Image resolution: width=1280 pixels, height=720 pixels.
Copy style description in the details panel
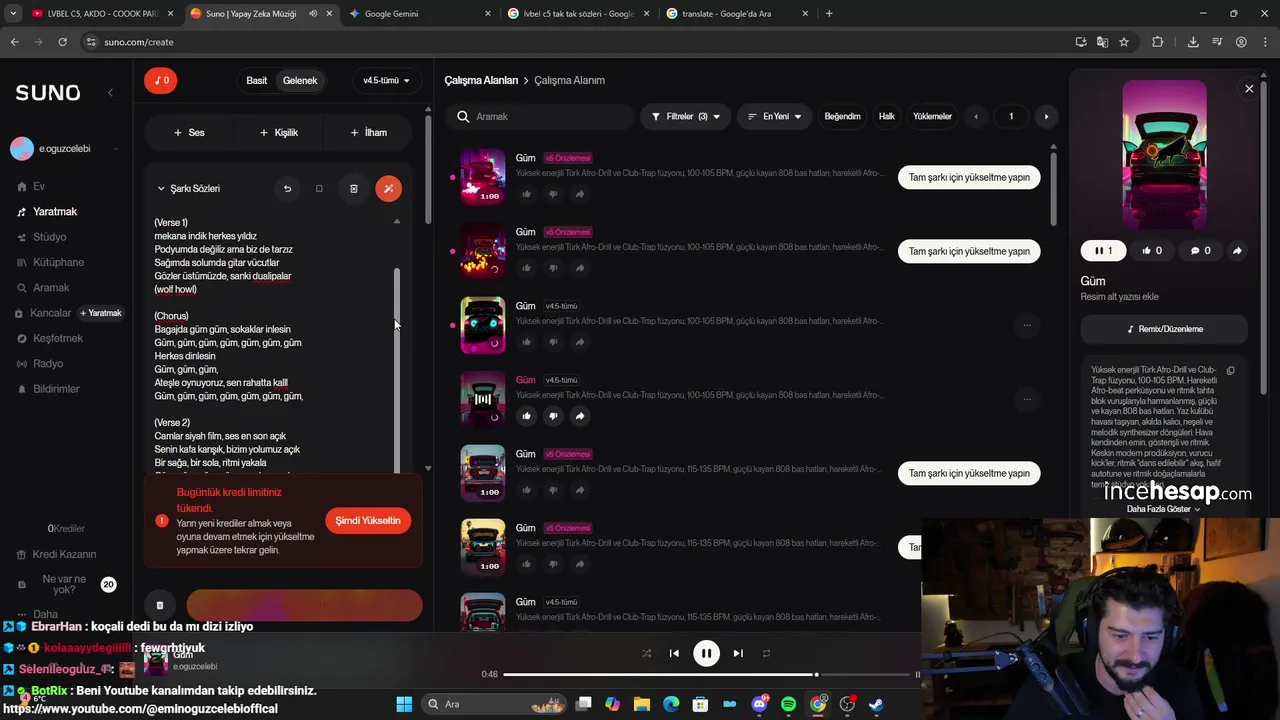1231,370
